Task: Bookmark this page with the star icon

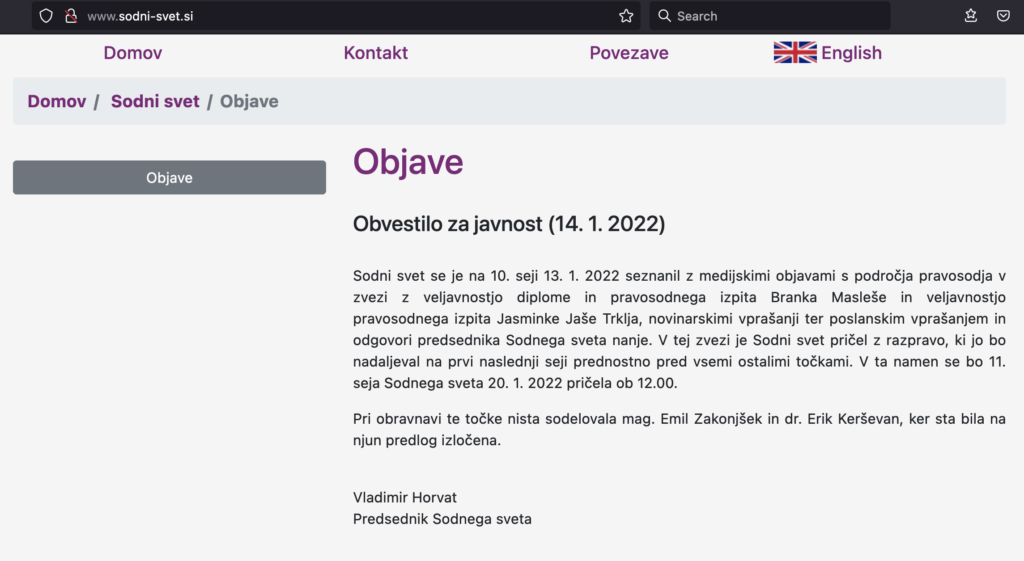Action: (x=626, y=16)
